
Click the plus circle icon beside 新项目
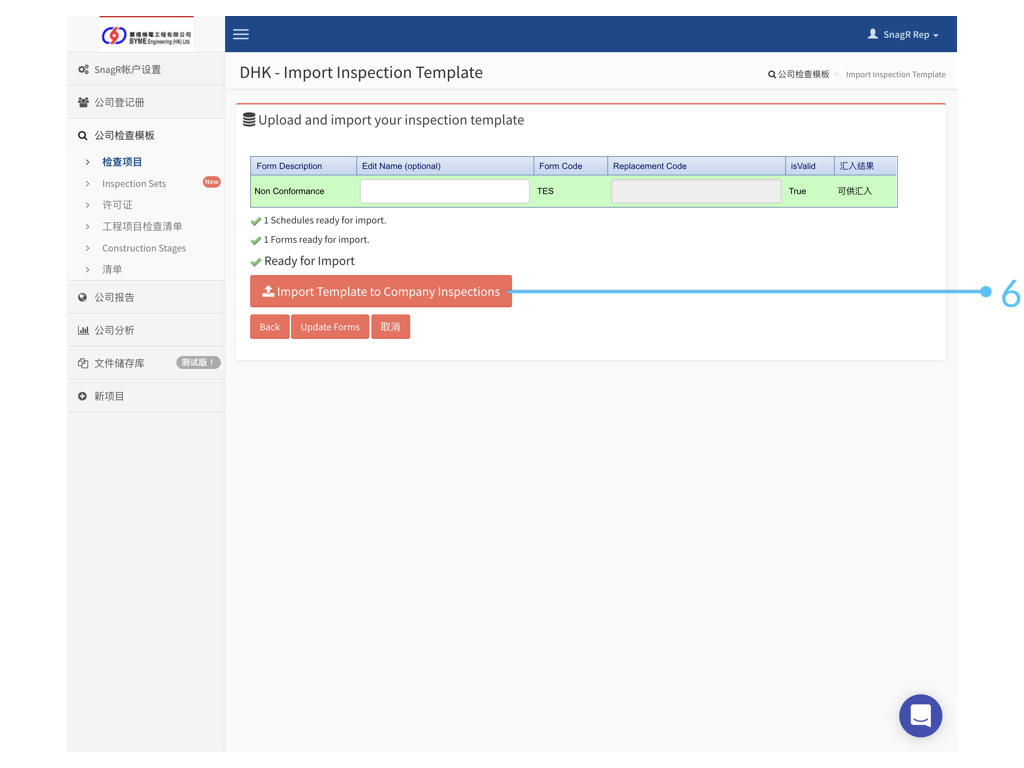tap(82, 396)
